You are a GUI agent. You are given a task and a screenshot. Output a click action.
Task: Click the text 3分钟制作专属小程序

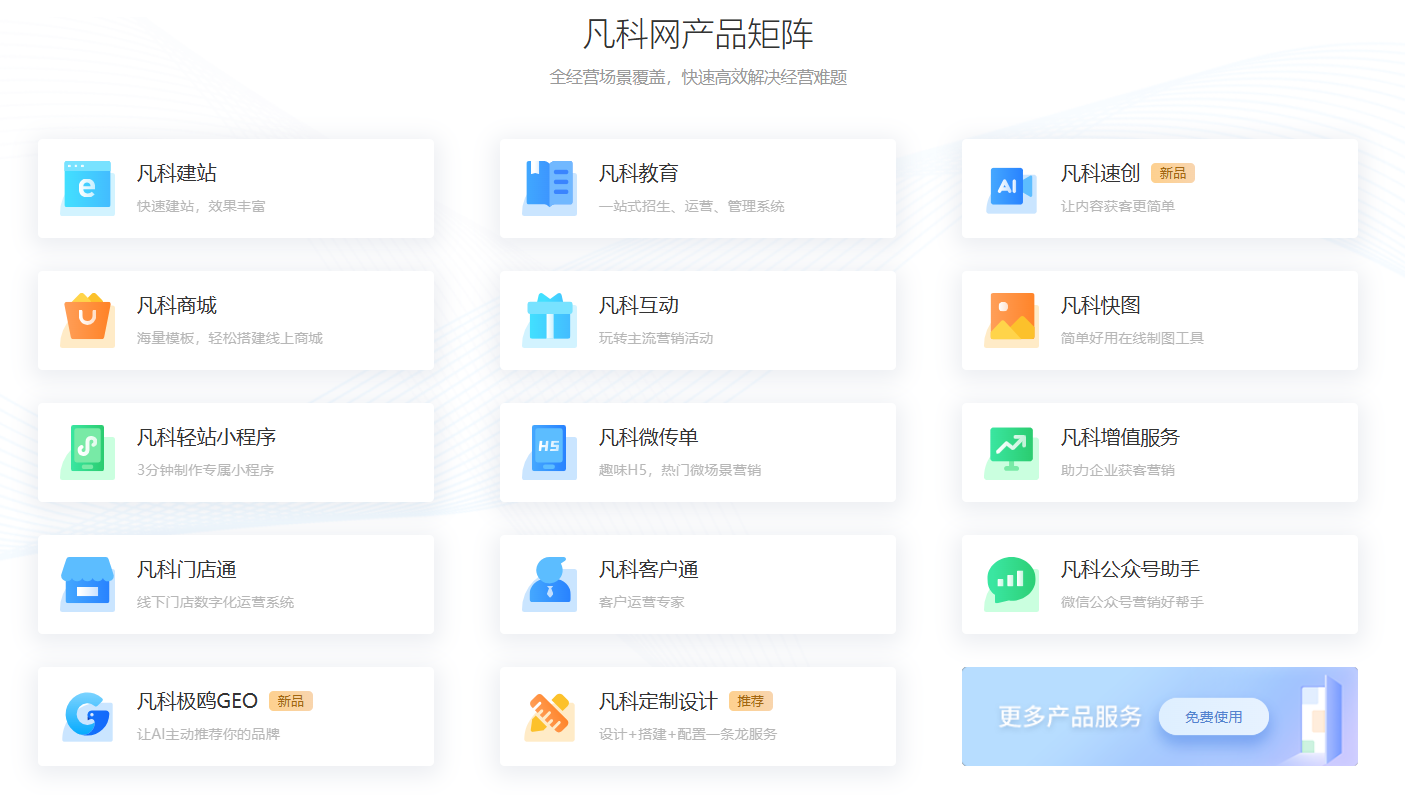tap(205, 470)
